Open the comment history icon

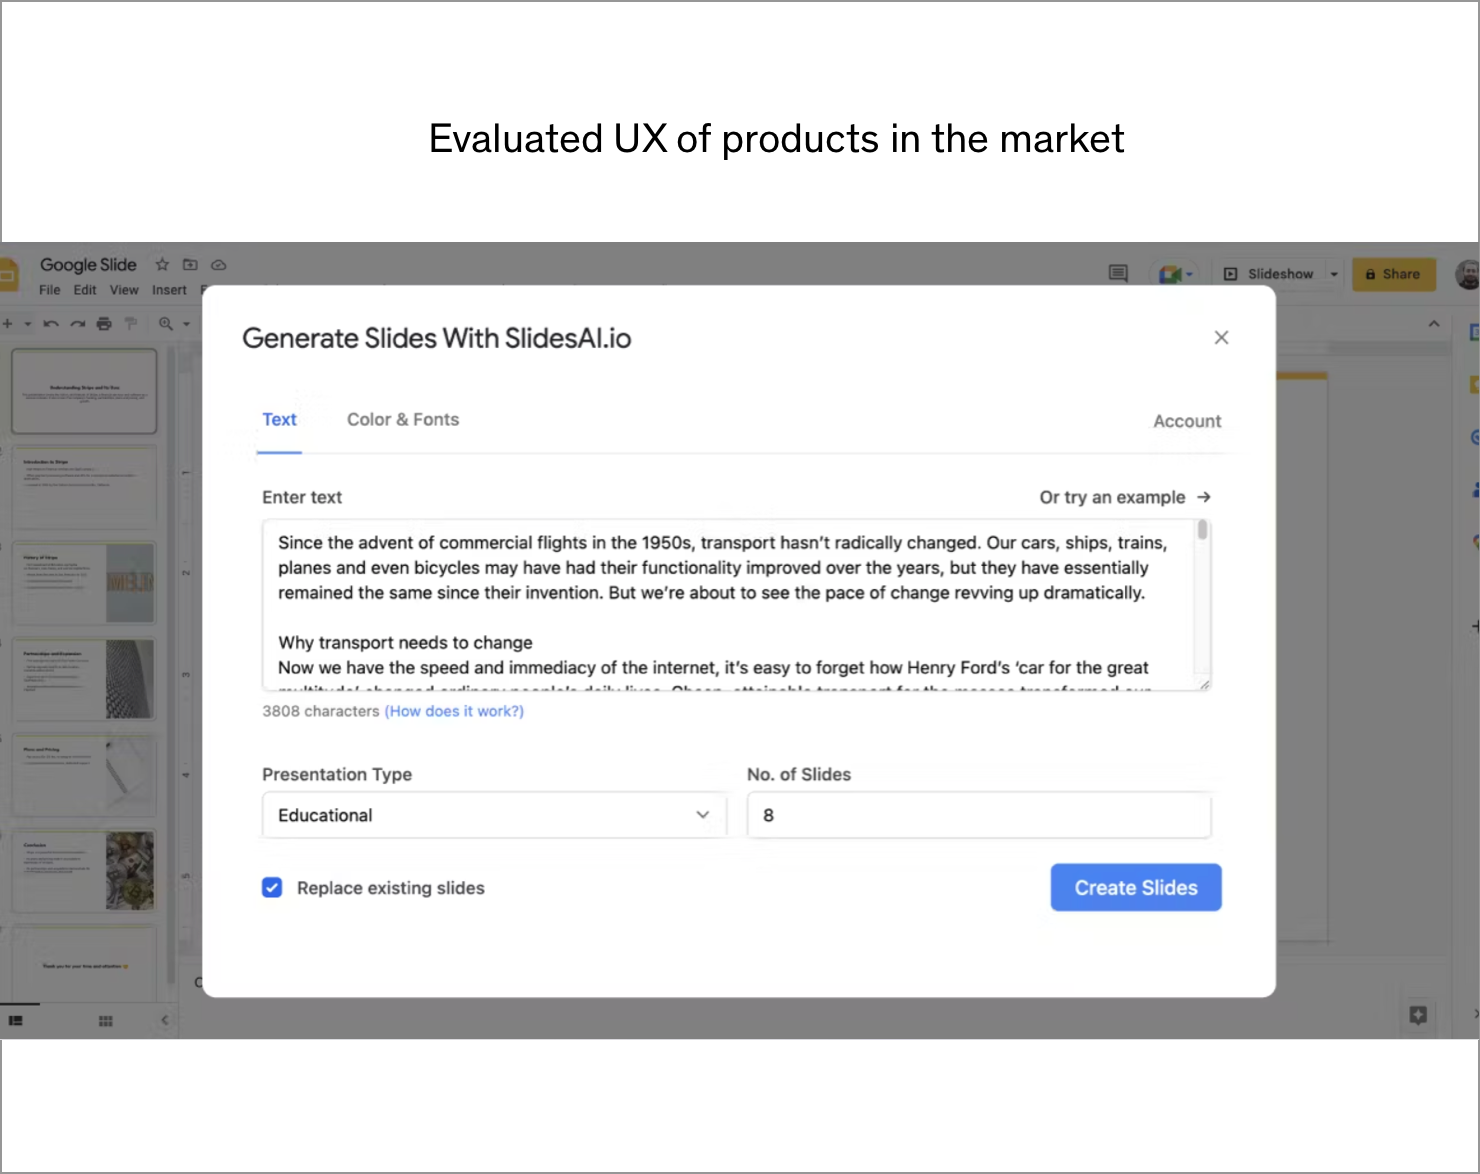pos(1118,273)
